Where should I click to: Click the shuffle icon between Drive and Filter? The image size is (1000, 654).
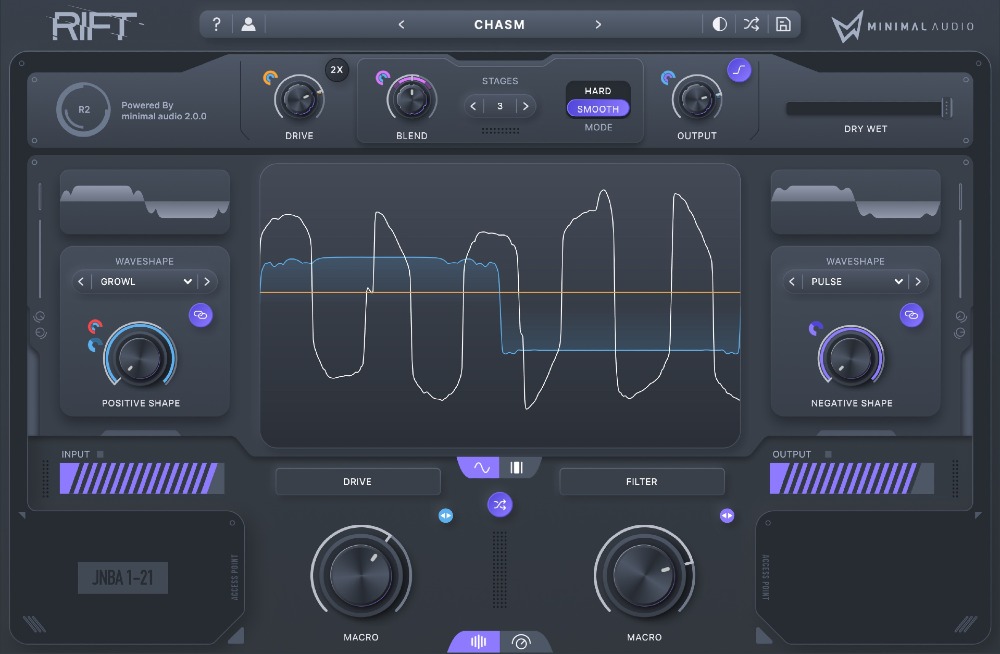coord(500,505)
